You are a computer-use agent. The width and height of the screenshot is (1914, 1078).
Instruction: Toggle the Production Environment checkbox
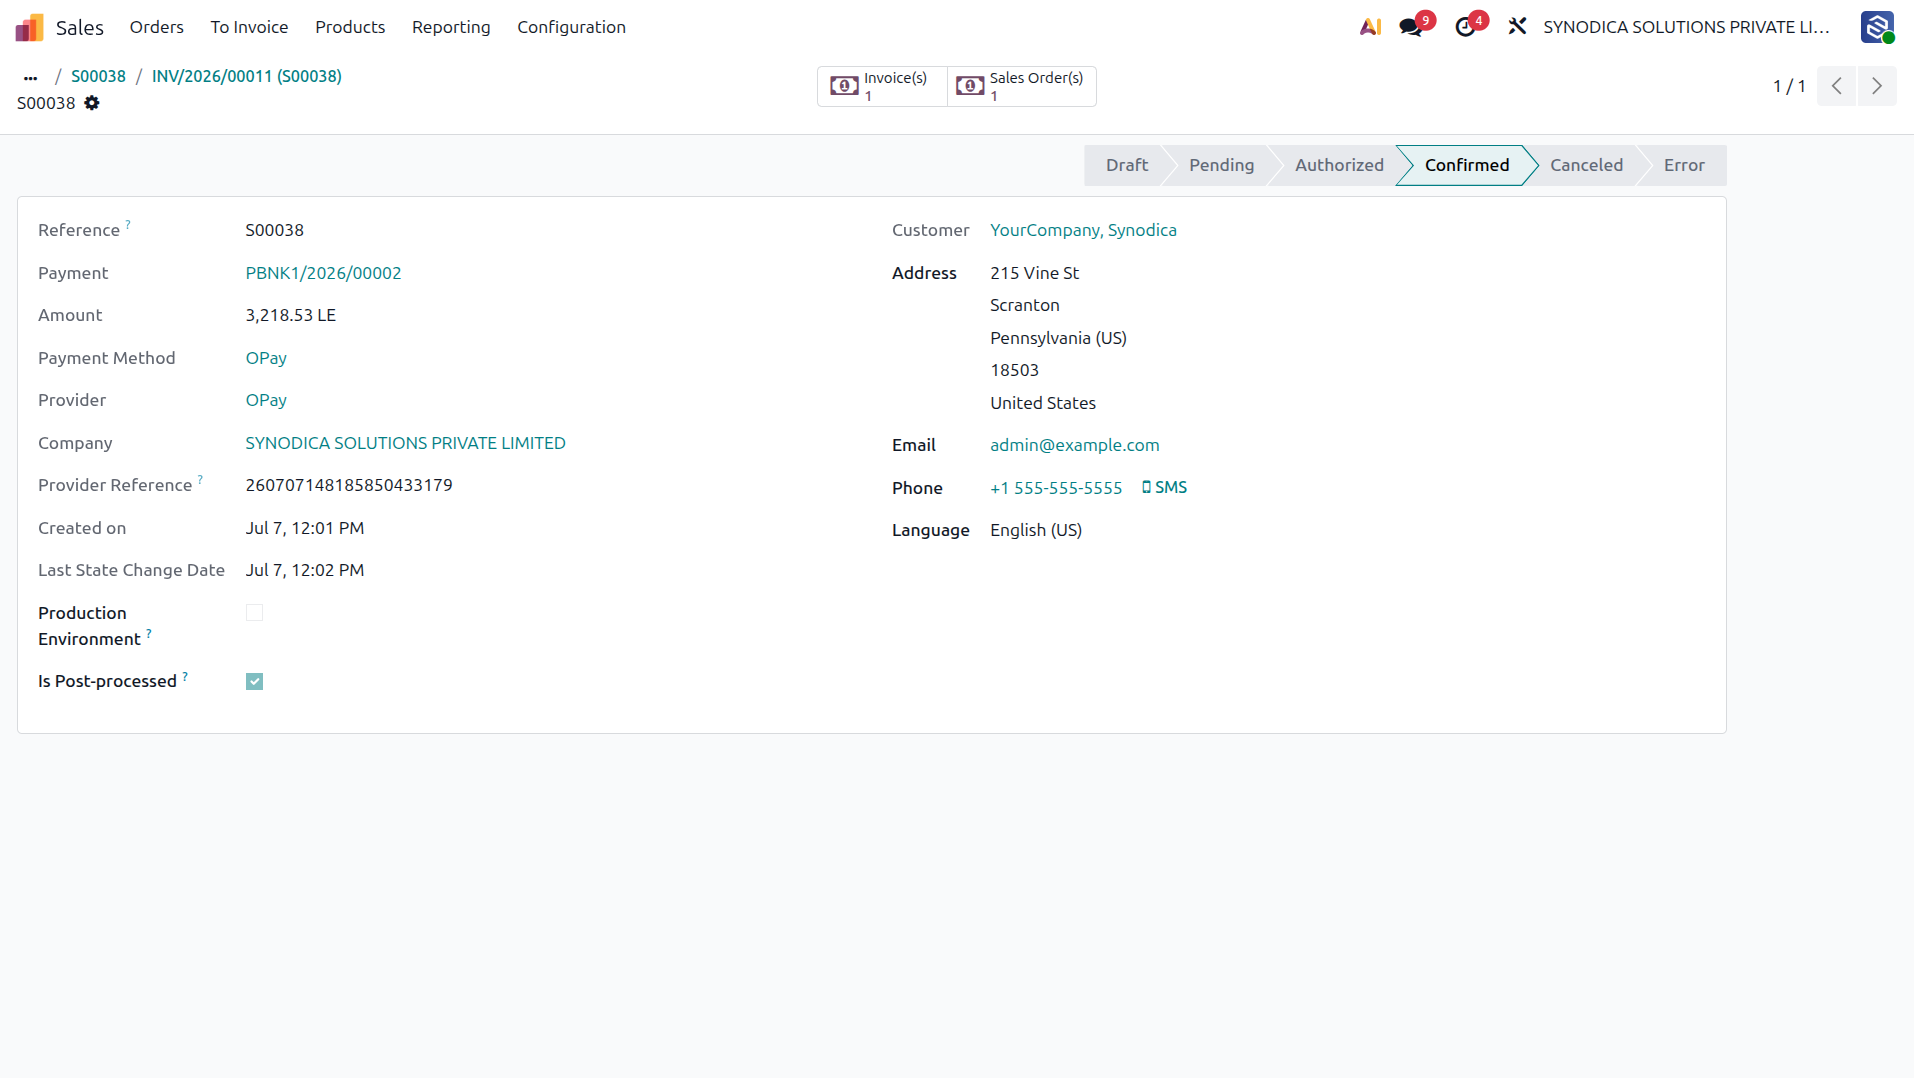tap(254, 613)
